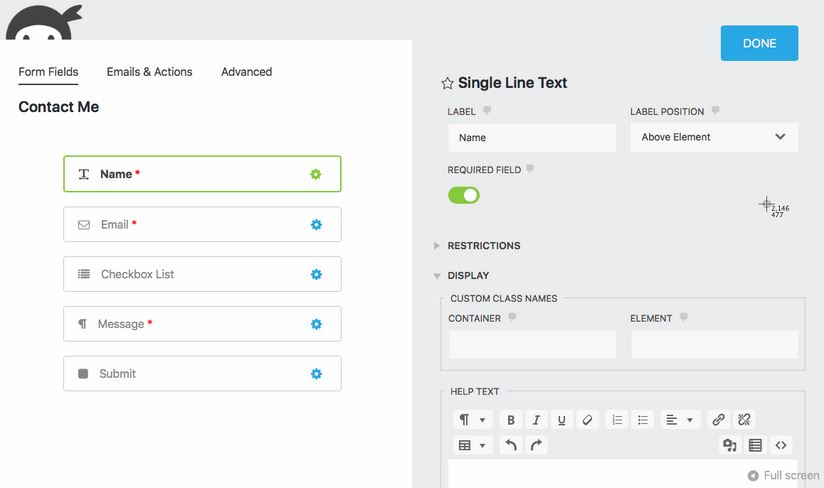Switch to Emails & Actions tab

click(x=149, y=72)
